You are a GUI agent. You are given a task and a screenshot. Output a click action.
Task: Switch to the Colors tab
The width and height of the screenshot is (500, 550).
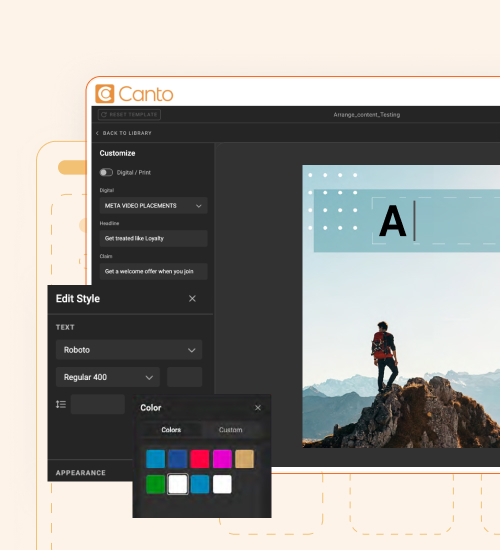pos(171,430)
